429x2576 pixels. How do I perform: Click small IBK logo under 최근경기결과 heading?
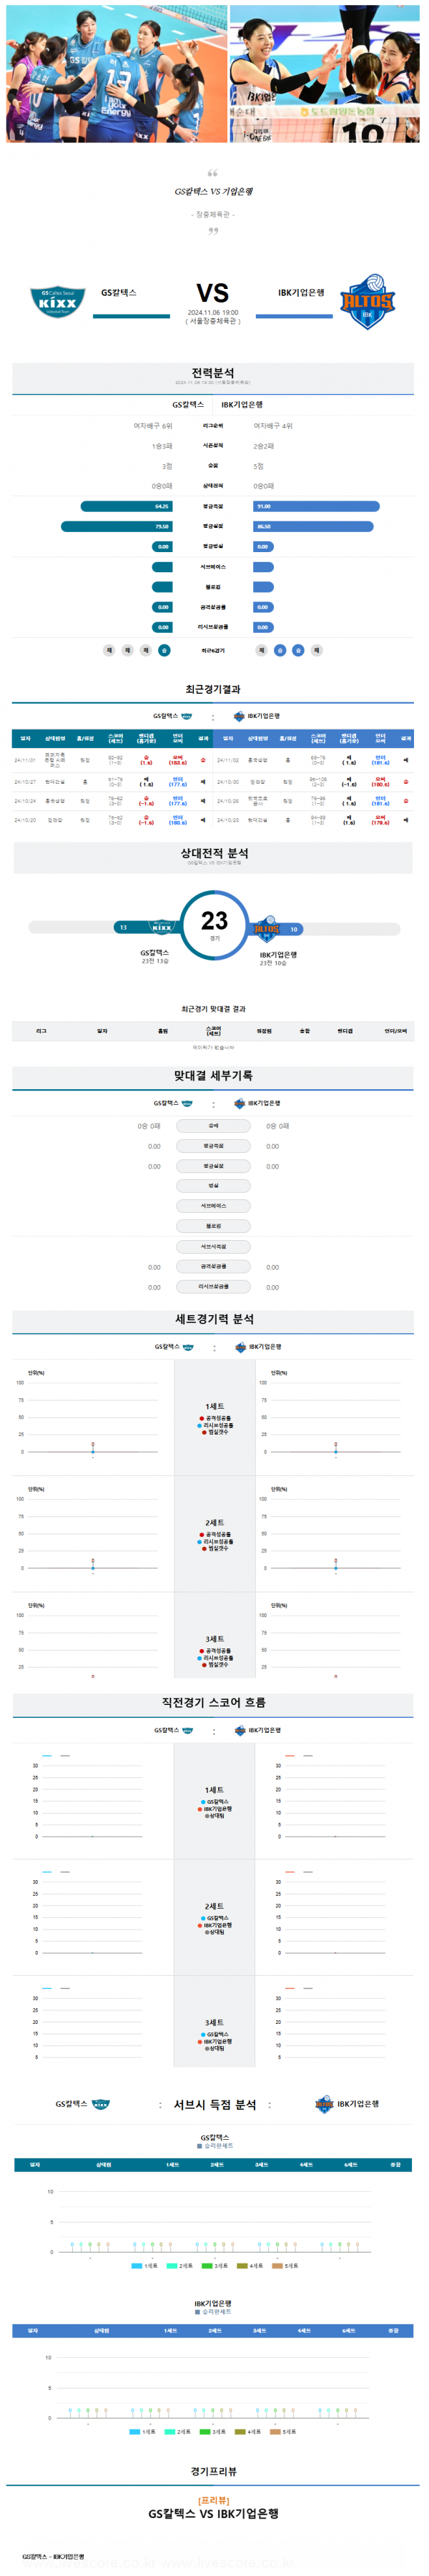(239, 716)
